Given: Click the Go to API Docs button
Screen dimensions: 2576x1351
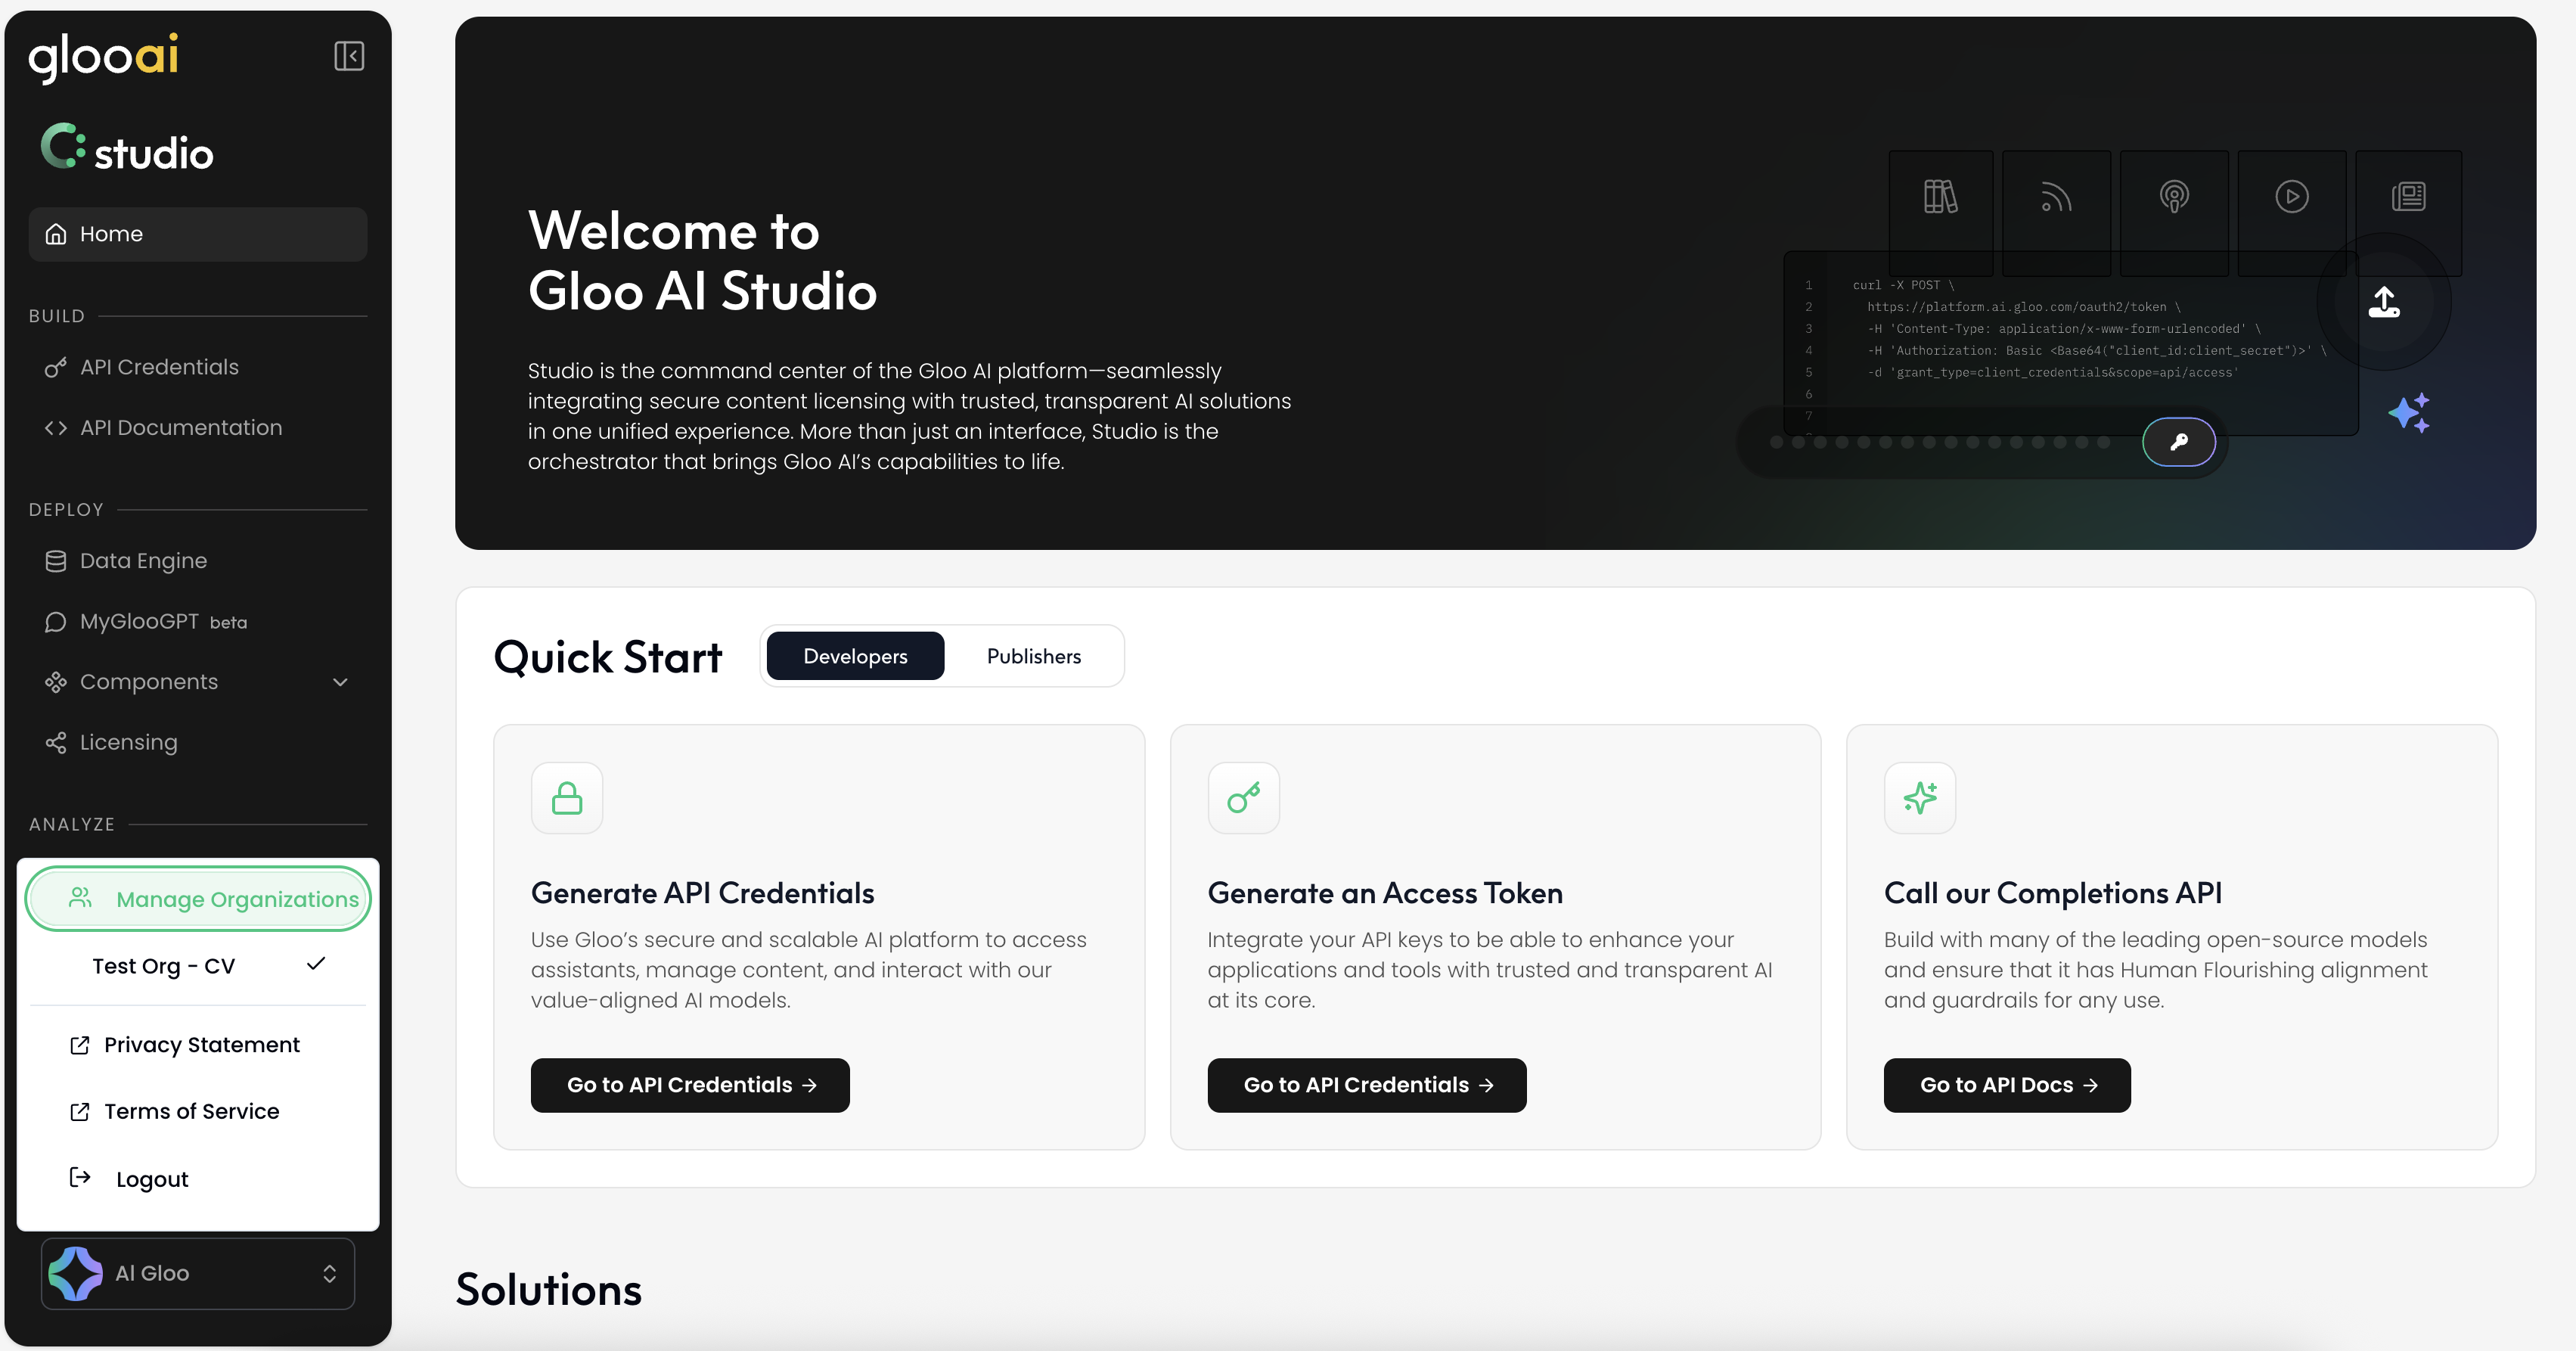Looking at the screenshot, I should click(2007, 1086).
